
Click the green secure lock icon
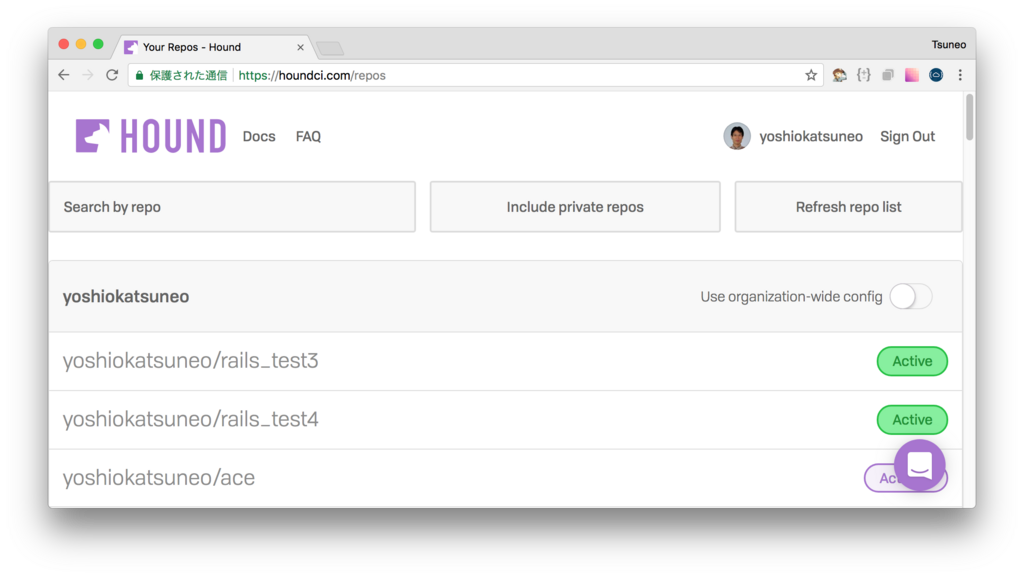(139, 75)
